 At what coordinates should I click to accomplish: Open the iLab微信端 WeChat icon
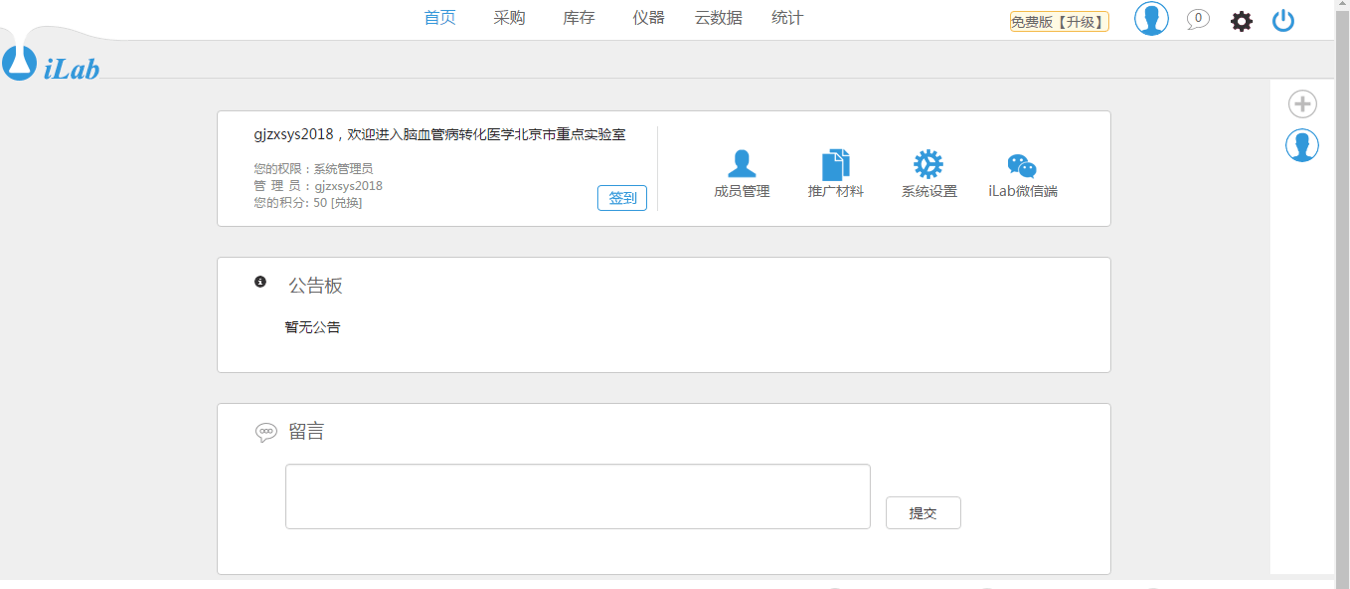(x=1022, y=166)
